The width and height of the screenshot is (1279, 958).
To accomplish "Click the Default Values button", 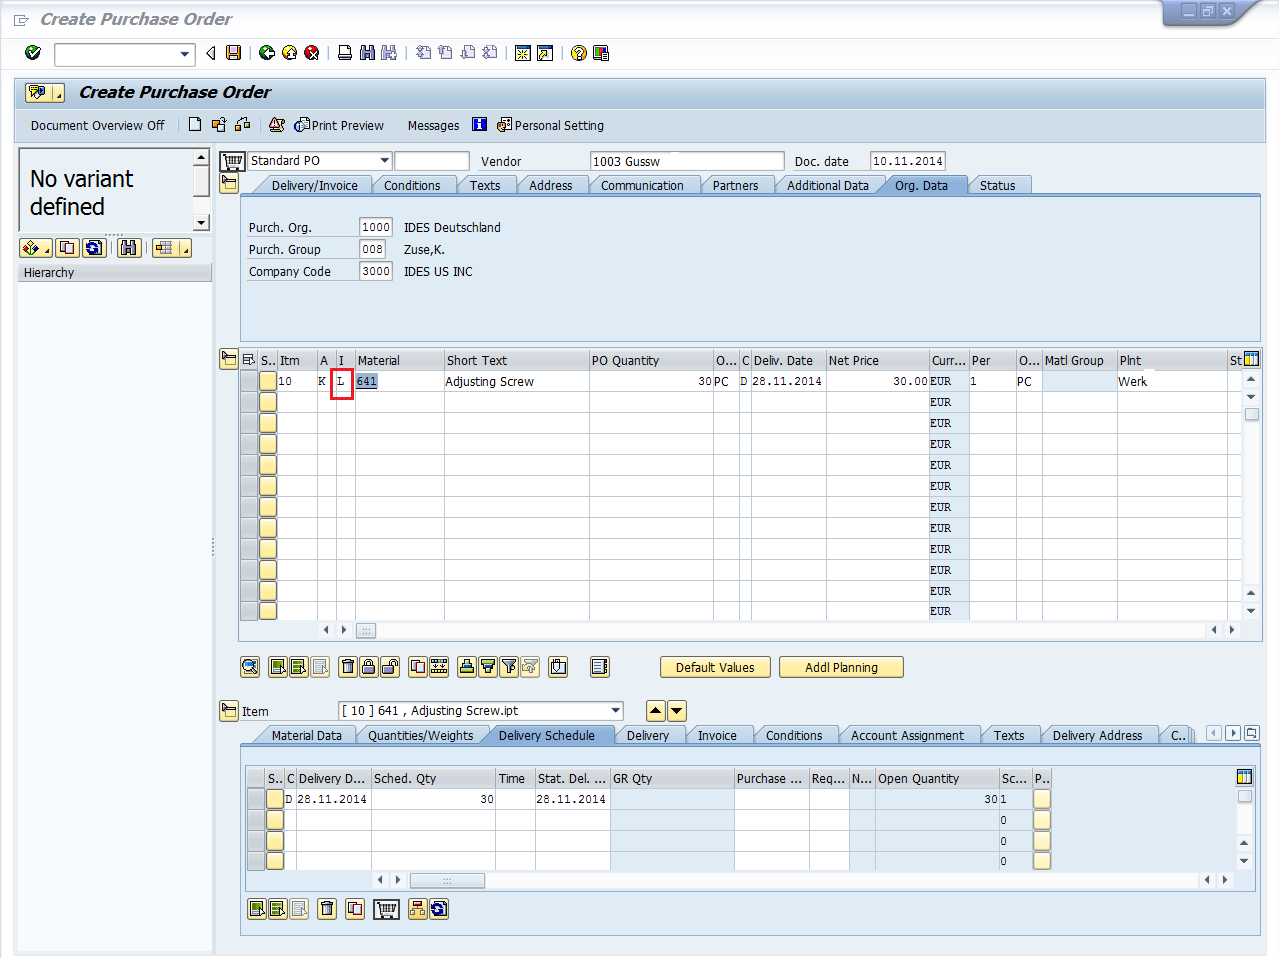I will 715,668.
